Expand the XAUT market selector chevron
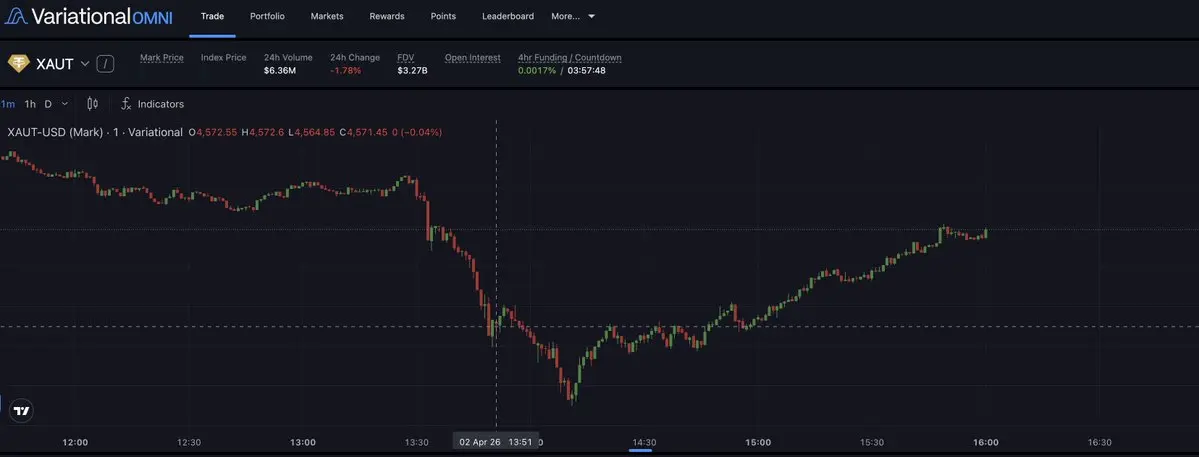This screenshot has width=1199, height=457. 85,64
